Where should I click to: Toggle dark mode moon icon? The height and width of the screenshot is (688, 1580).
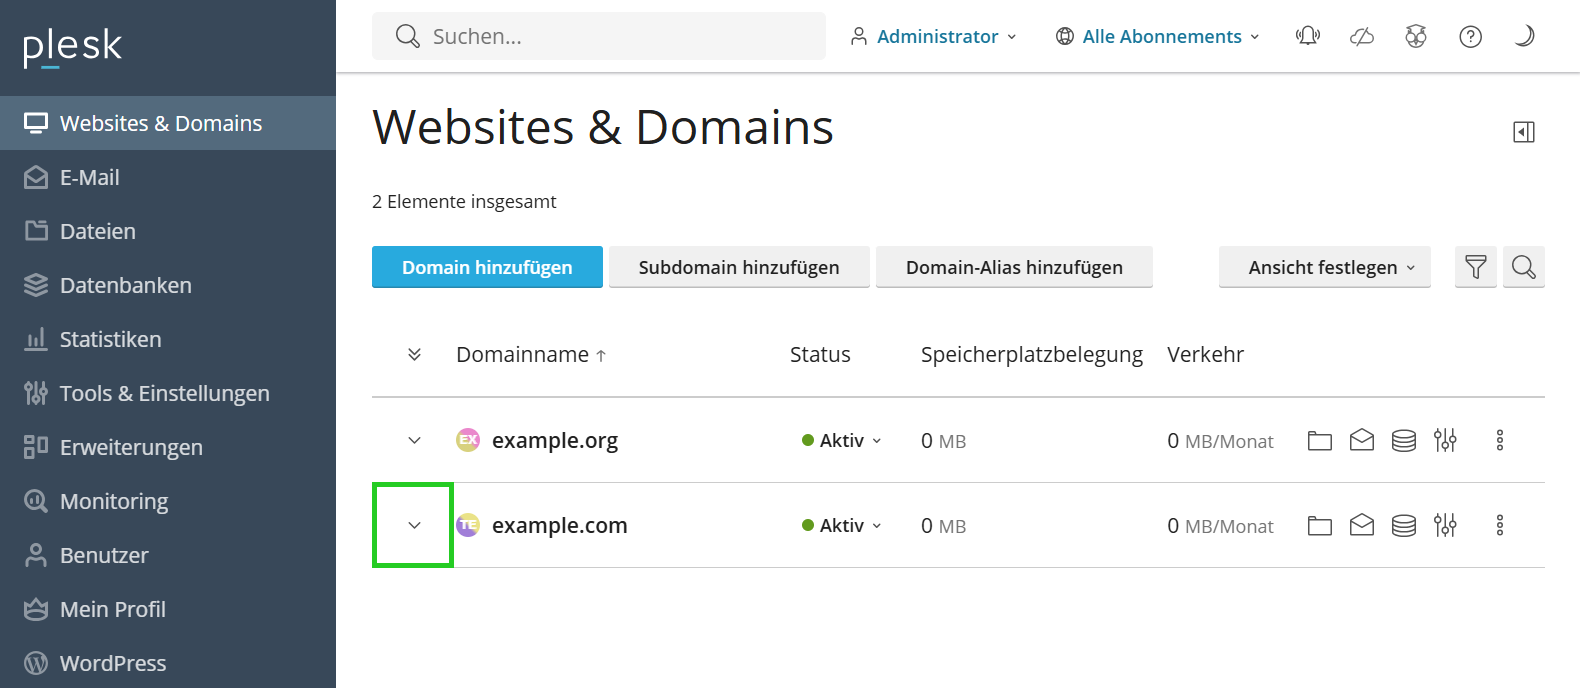[x=1524, y=37]
